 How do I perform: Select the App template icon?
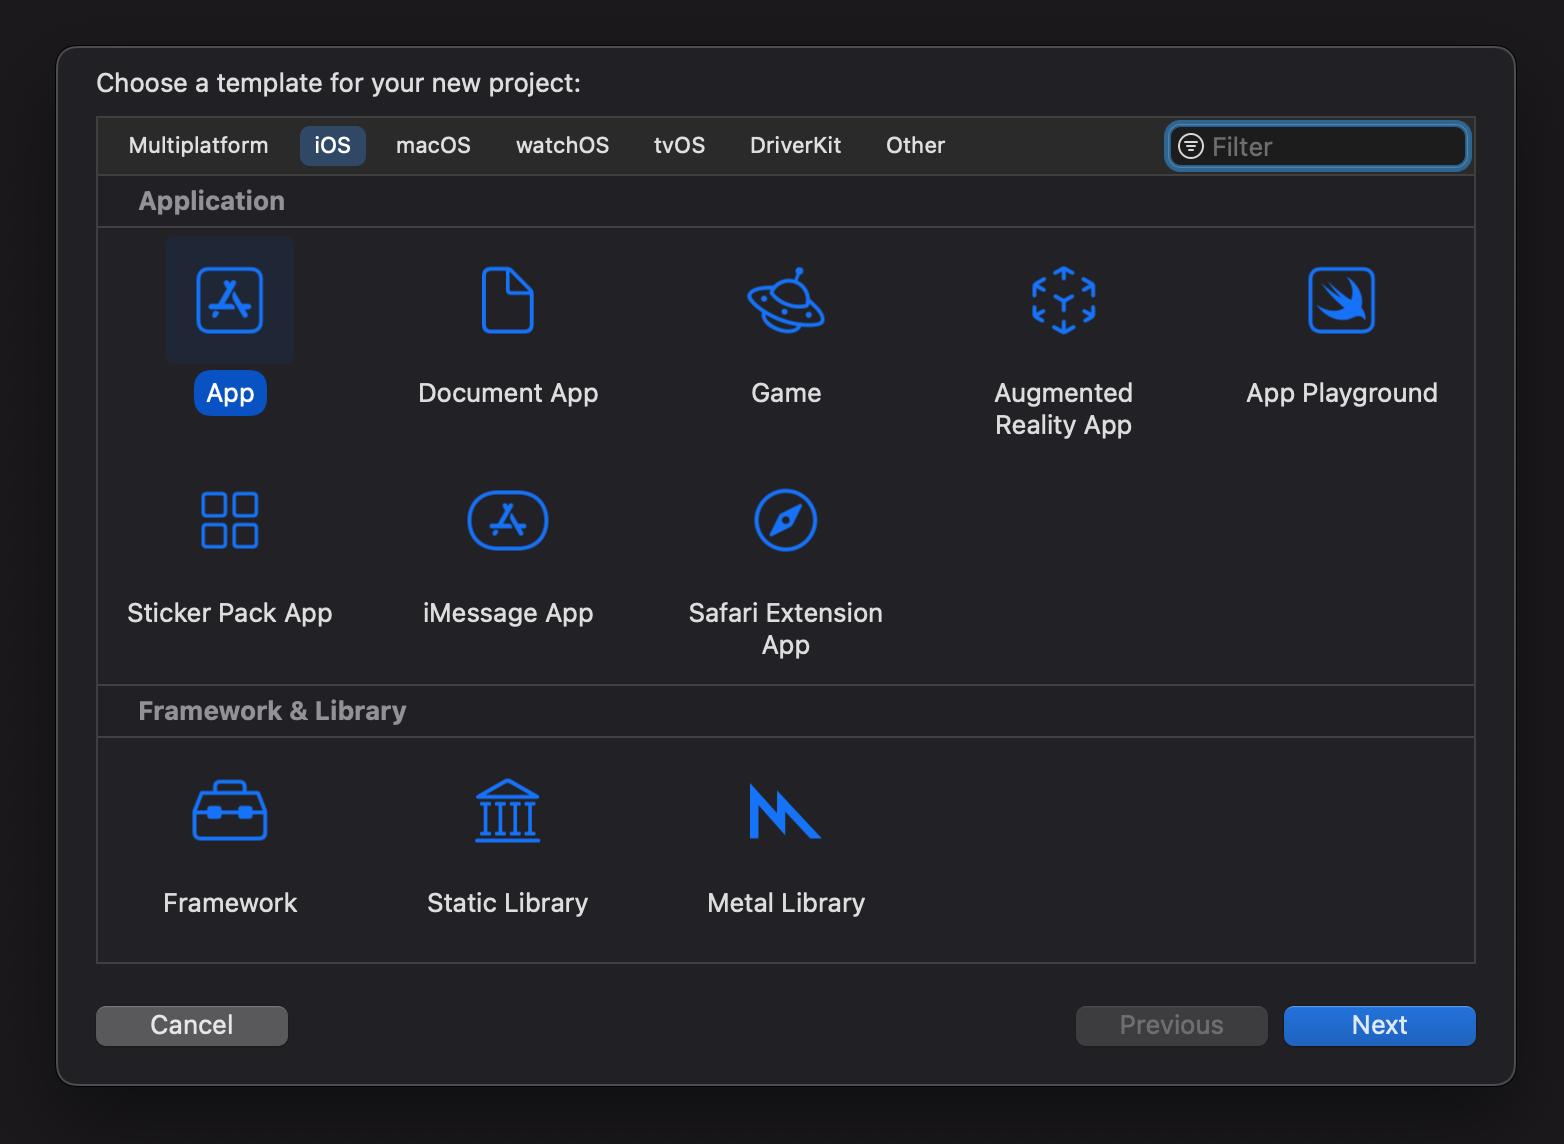pyautogui.click(x=230, y=300)
